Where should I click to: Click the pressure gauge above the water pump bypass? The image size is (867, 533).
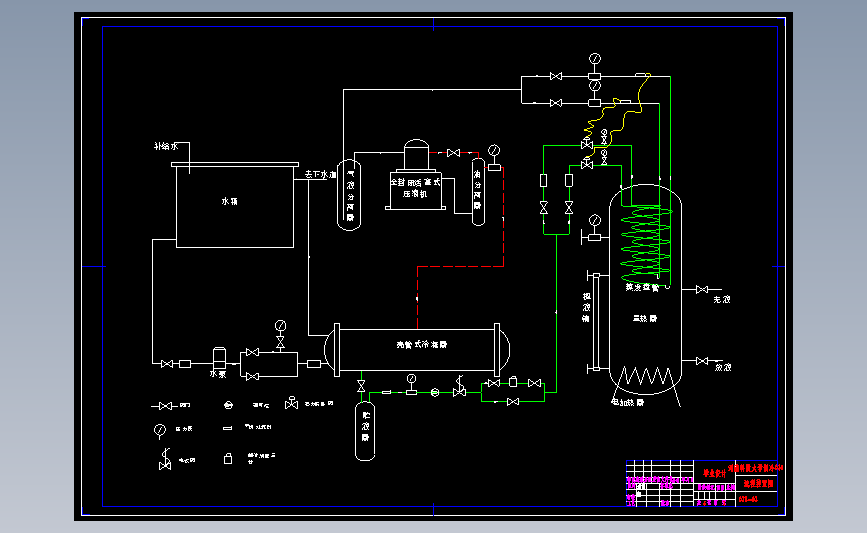(x=280, y=326)
